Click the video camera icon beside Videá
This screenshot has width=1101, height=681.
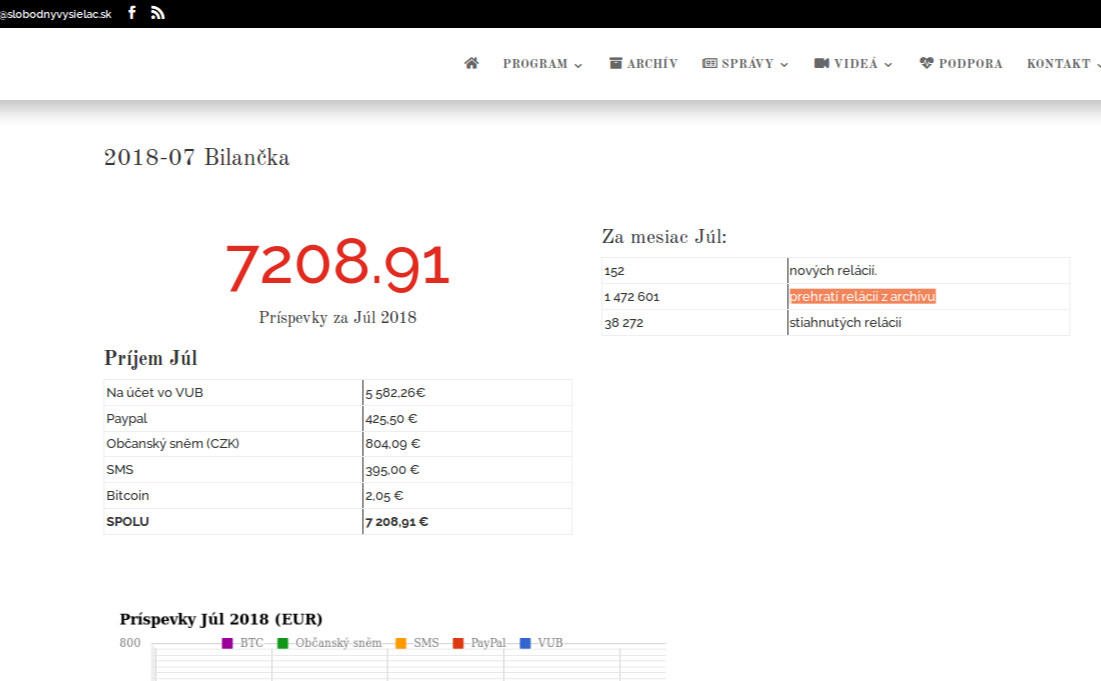(822, 63)
